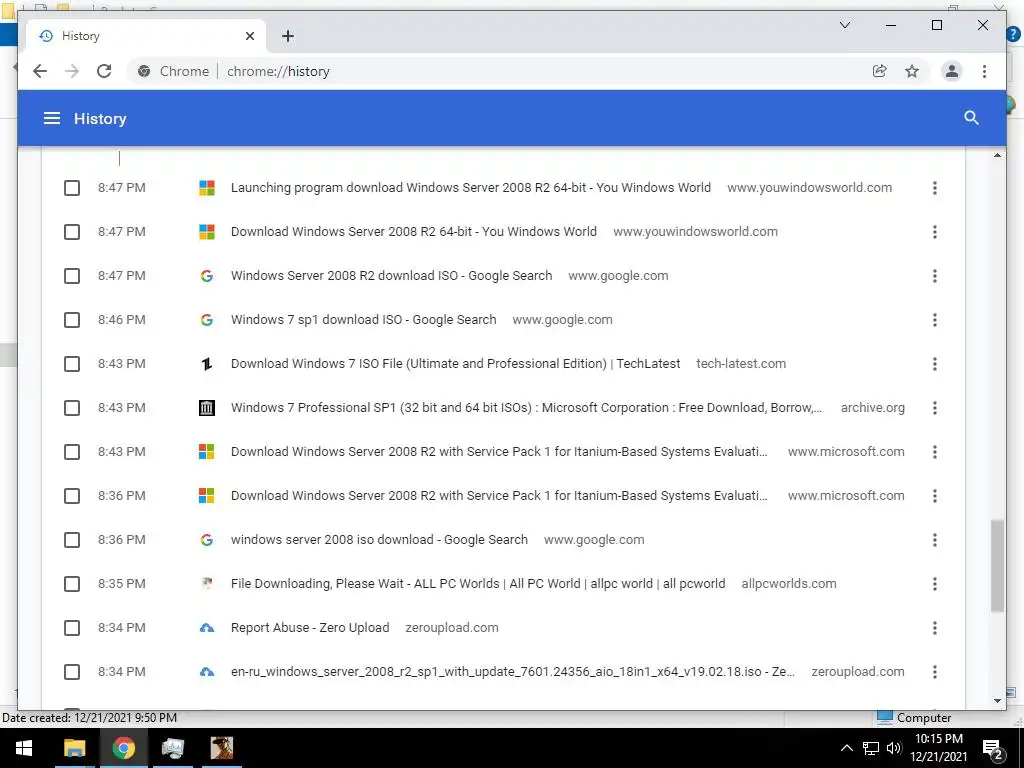Open windows server 2008 iso download search link
The height and width of the screenshot is (768, 1024).
(x=379, y=539)
